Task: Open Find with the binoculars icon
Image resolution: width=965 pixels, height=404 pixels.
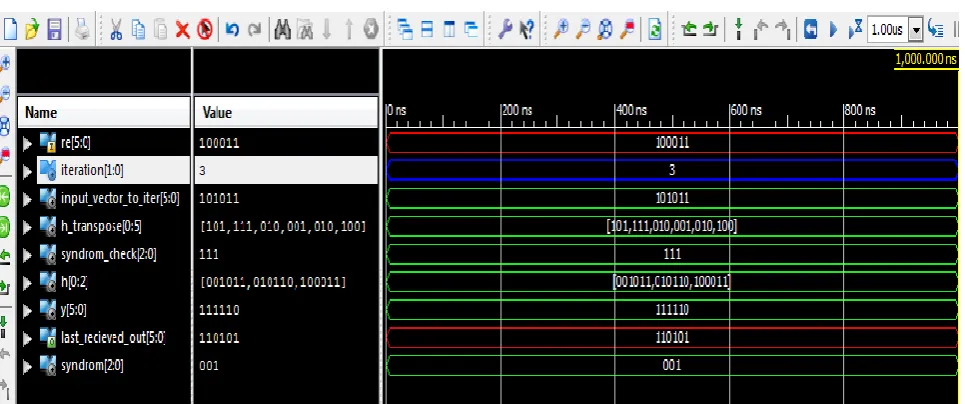Action: 282,28
